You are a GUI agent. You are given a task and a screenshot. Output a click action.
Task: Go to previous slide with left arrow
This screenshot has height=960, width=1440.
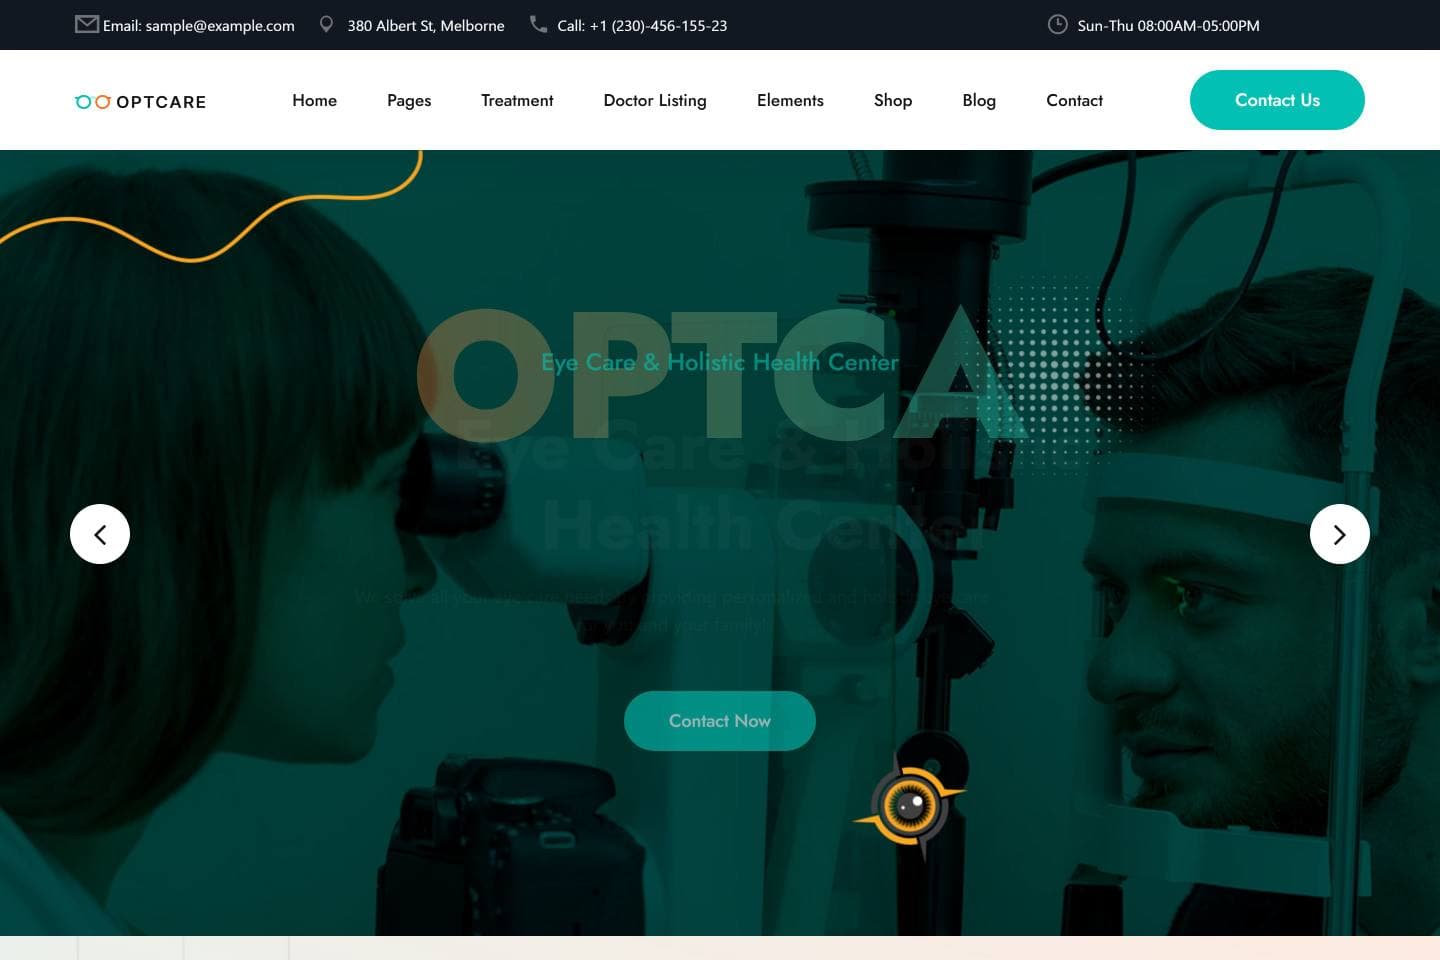(x=100, y=534)
